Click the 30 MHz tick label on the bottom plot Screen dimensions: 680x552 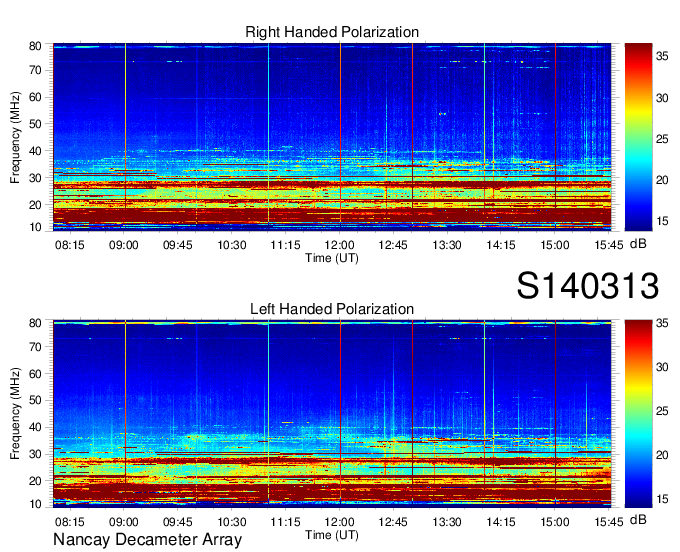point(35,454)
